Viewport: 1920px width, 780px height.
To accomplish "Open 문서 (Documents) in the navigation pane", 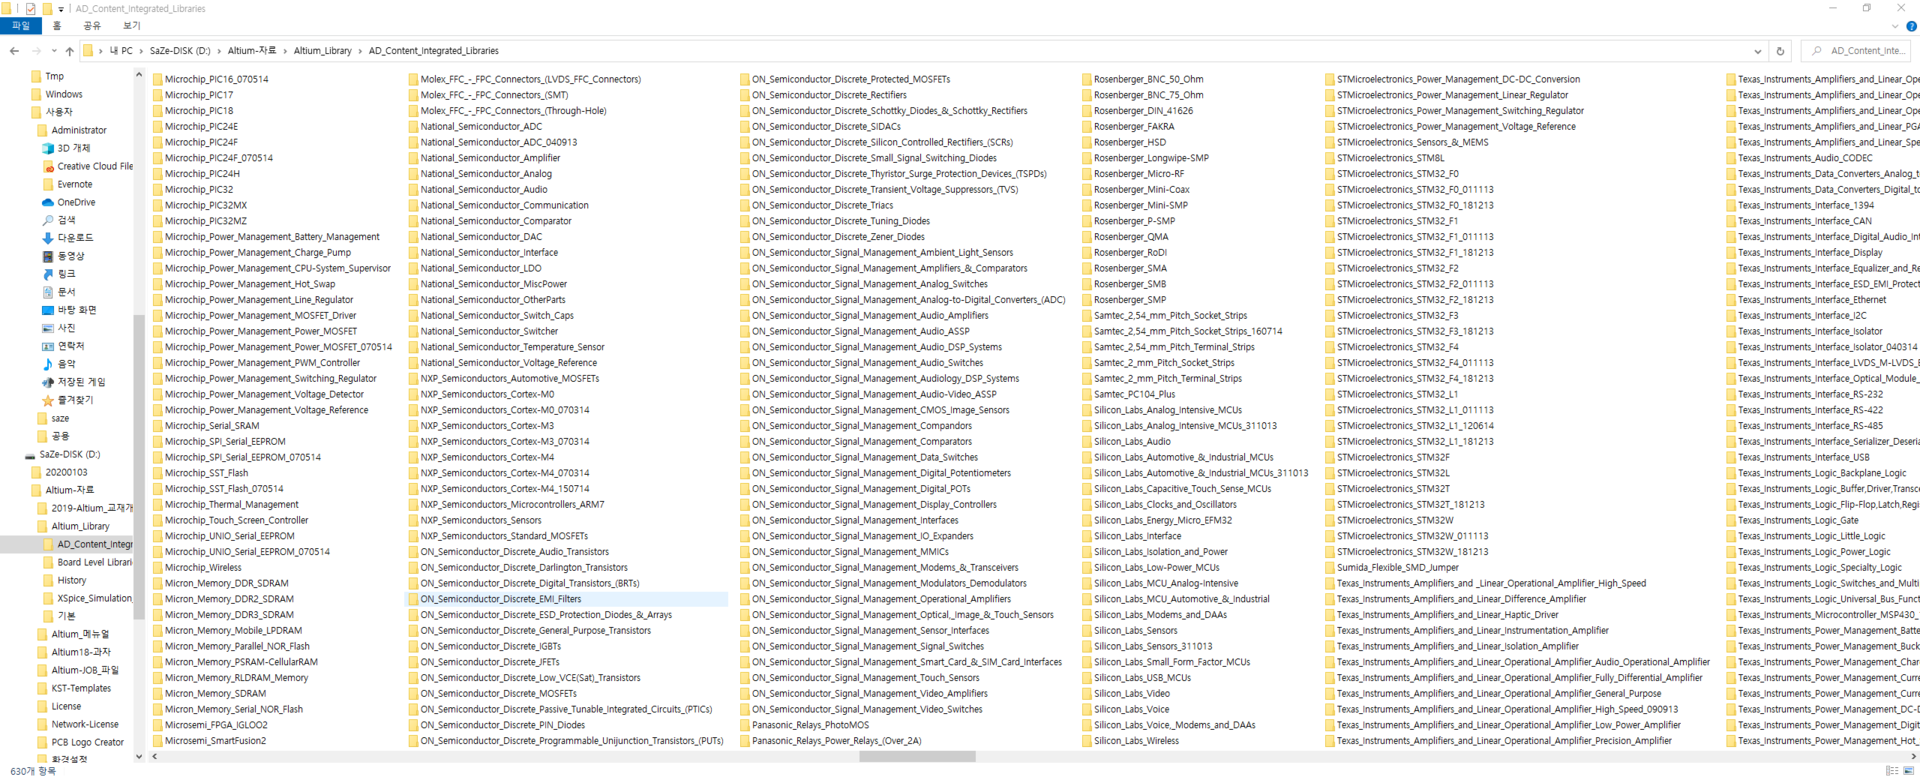I will pyautogui.click(x=58, y=292).
